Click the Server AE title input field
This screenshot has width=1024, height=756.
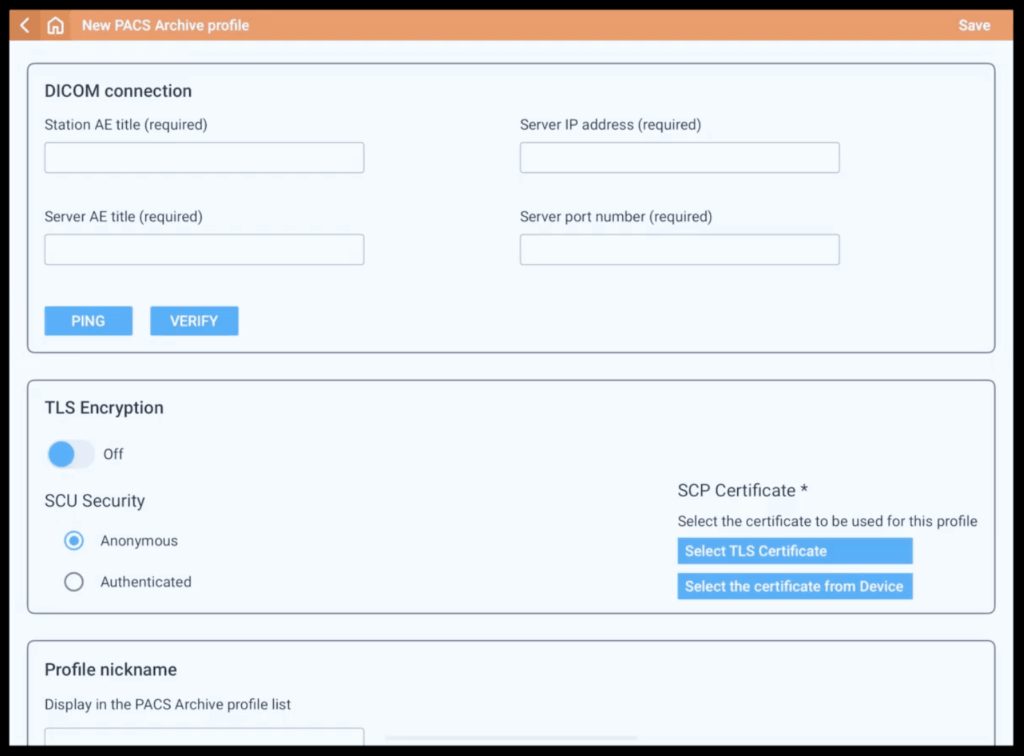click(x=204, y=249)
